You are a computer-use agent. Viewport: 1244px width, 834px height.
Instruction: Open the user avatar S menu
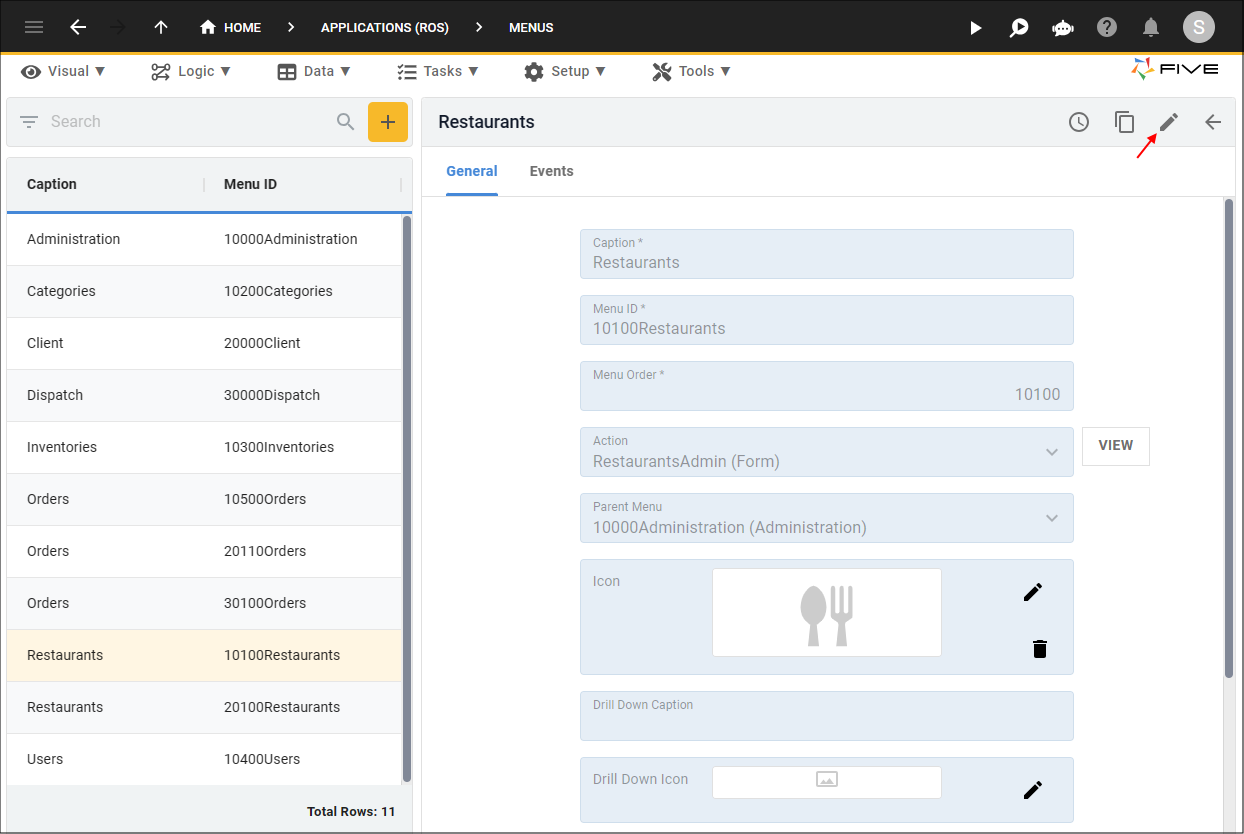click(x=1199, y=27)
